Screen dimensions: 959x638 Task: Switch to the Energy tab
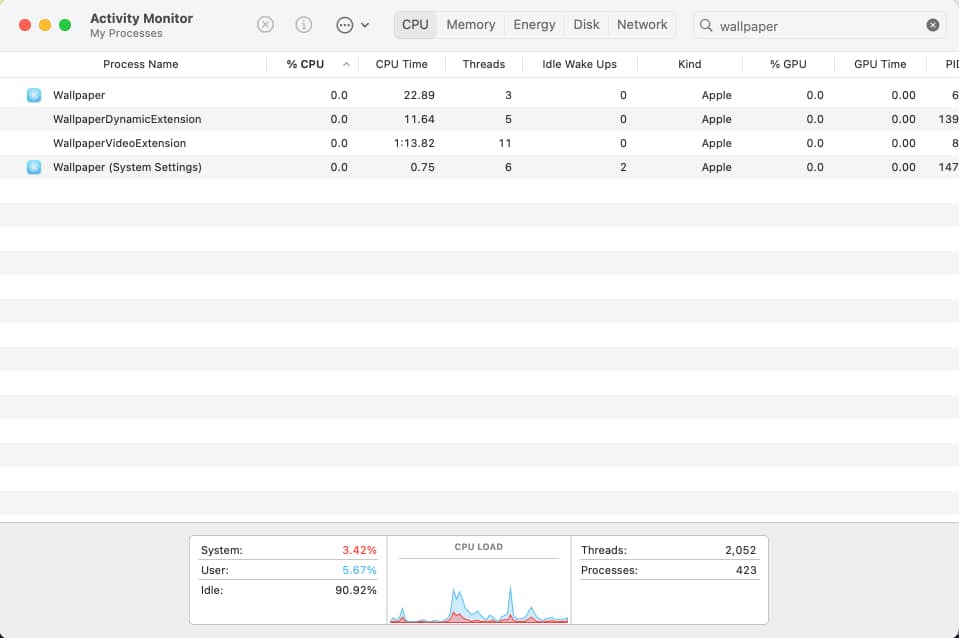pyautogui.click(x=534, y=24)
